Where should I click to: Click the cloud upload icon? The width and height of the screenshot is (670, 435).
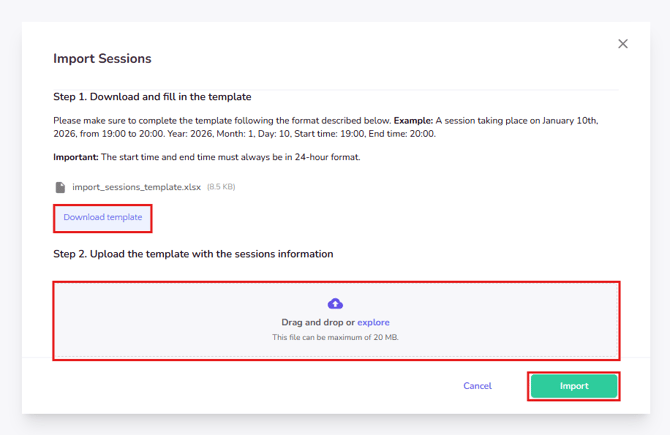point(335,303)
